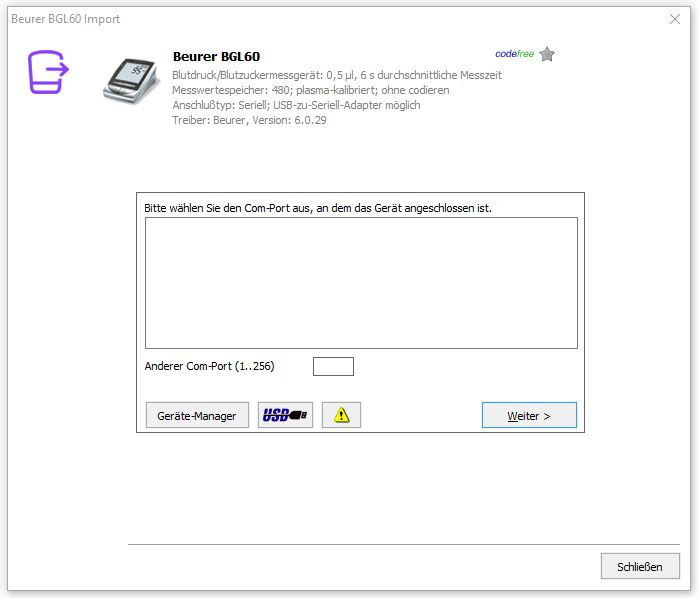Screen dimensions: 699x598
Task: Click the 'Anderer Com-Port (1..256)' label
Action: [x=210, y=366]
